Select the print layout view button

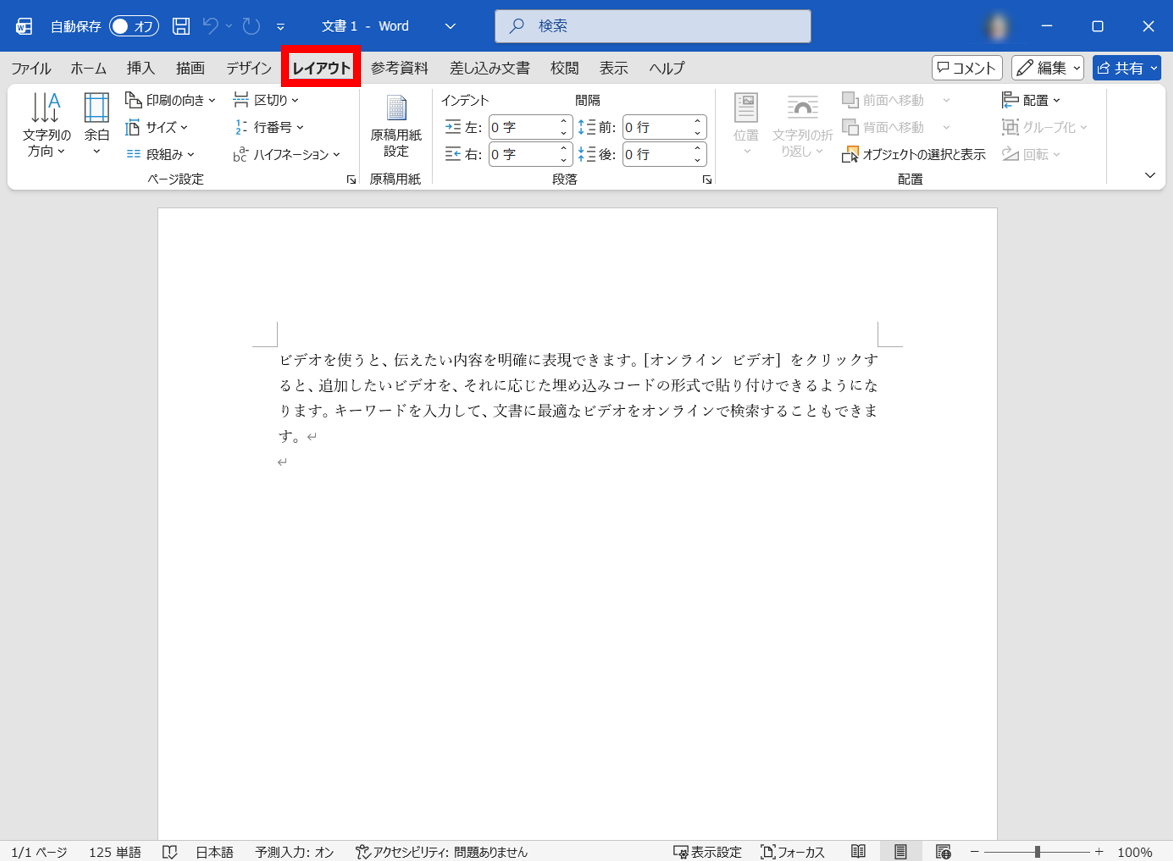(x=901, y=852)
